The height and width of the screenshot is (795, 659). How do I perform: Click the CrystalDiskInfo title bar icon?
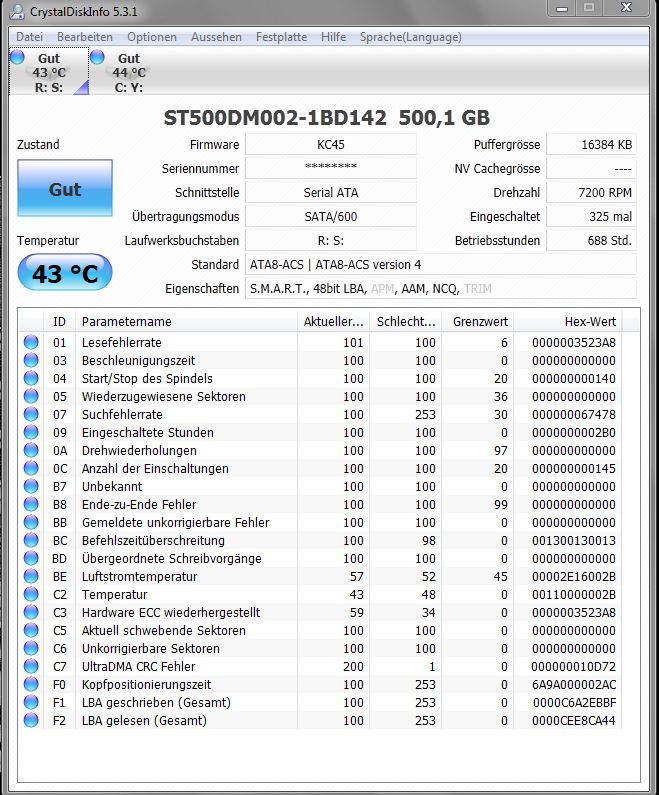click(17, 11)
